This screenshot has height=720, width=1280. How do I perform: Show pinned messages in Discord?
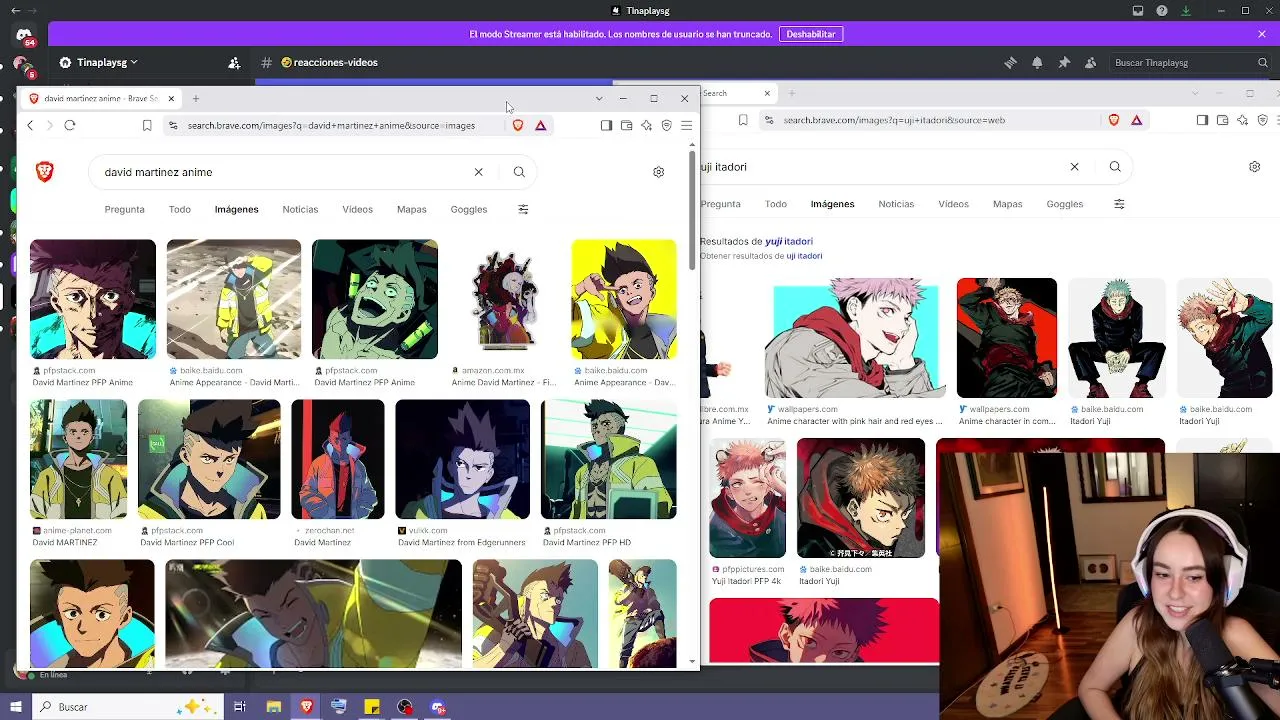tap(1064, 62)
